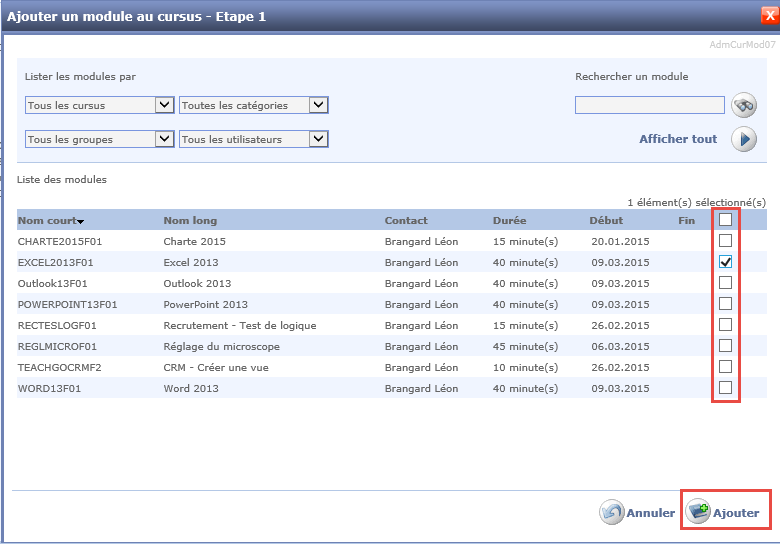Screen dimensions: 780x544
Task: Click the binoculars search icon
Action: pyautogui.click(x=743, y=105)
